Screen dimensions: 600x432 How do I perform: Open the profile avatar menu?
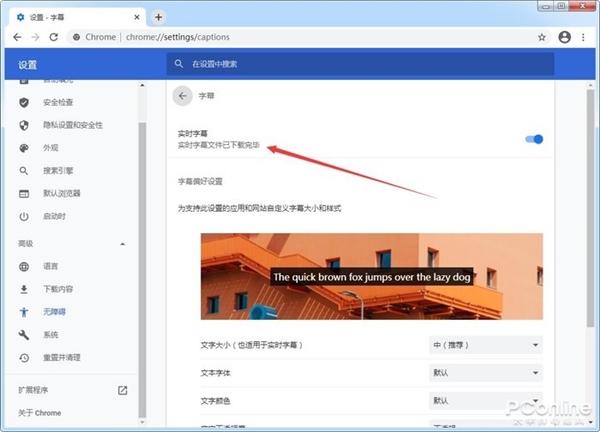click(564, 37)
